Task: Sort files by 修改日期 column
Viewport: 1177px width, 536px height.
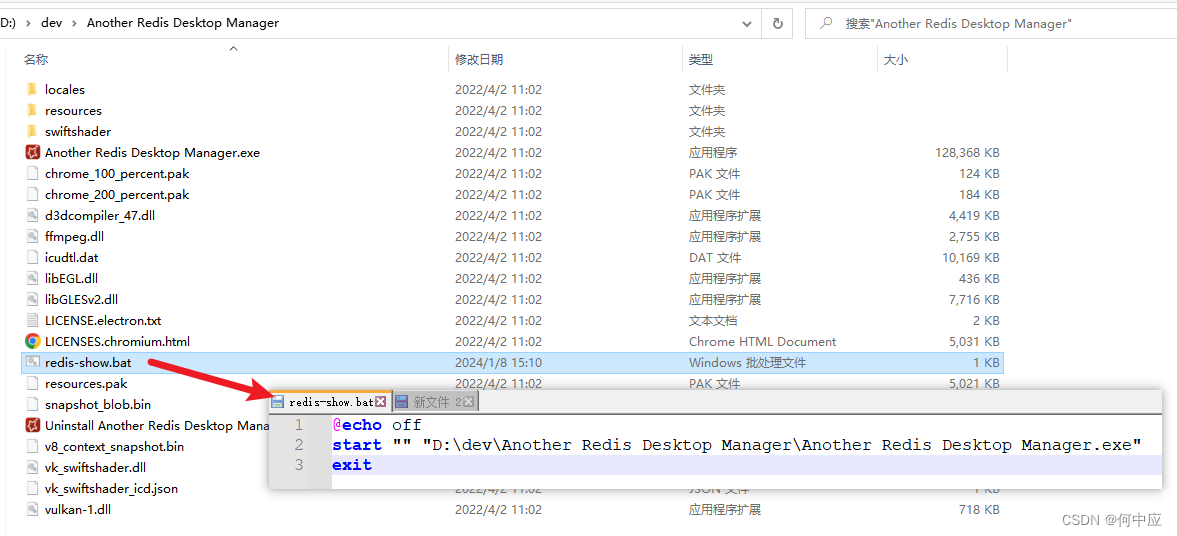Action: (479, 59)
